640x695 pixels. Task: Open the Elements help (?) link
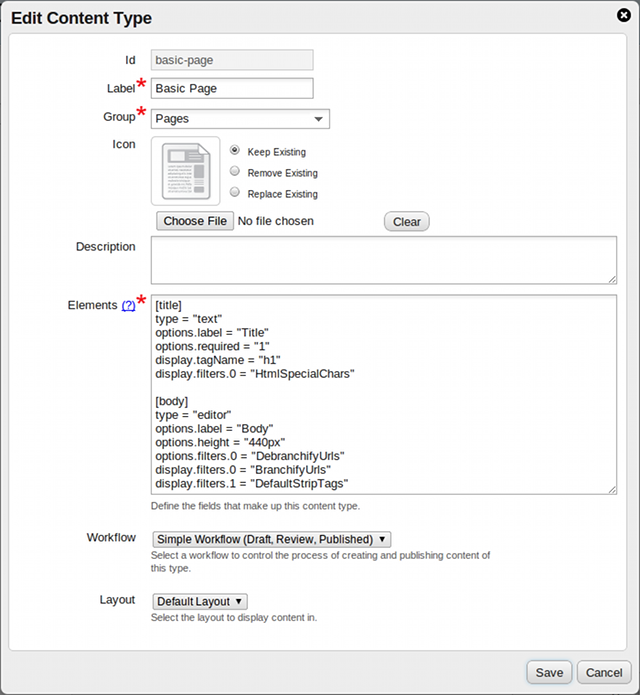[129, 306]
